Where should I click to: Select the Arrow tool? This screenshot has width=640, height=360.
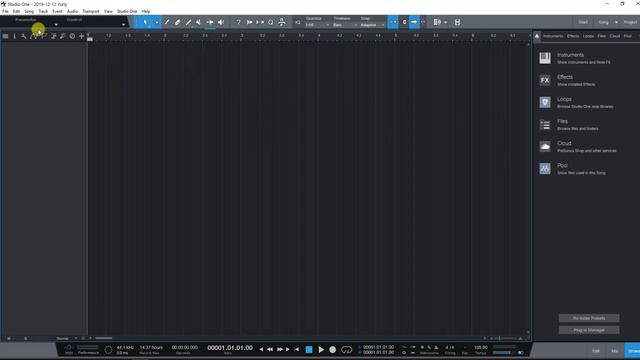[x=145, y=22]
